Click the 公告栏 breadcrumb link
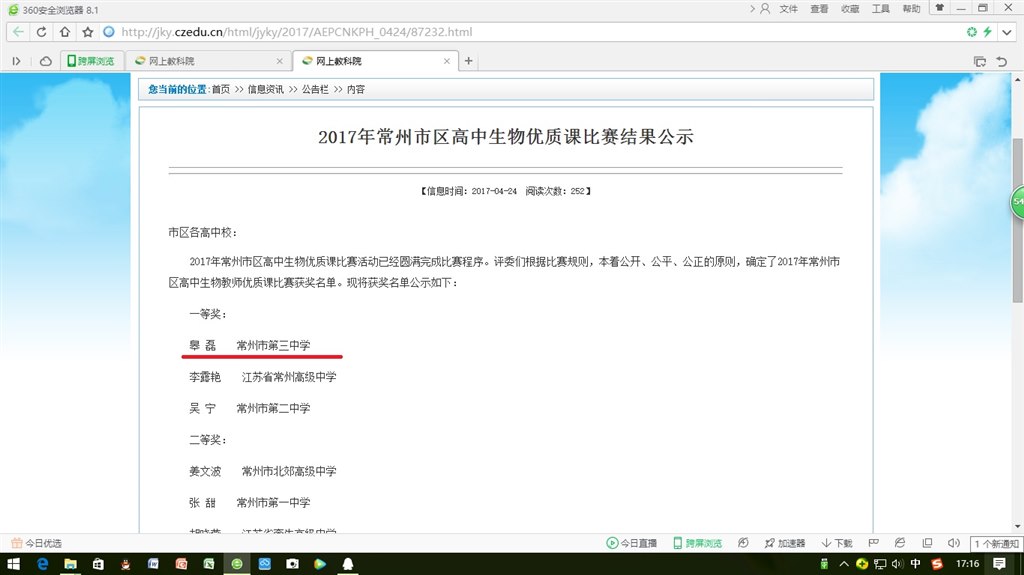 tap(315, 90)
